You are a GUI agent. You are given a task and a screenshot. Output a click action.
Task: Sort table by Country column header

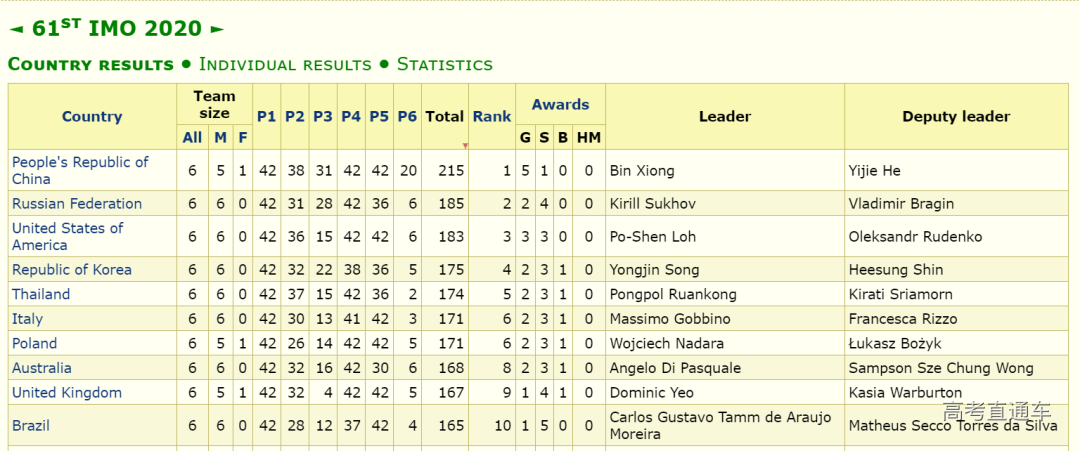click(x=92, y=116)
